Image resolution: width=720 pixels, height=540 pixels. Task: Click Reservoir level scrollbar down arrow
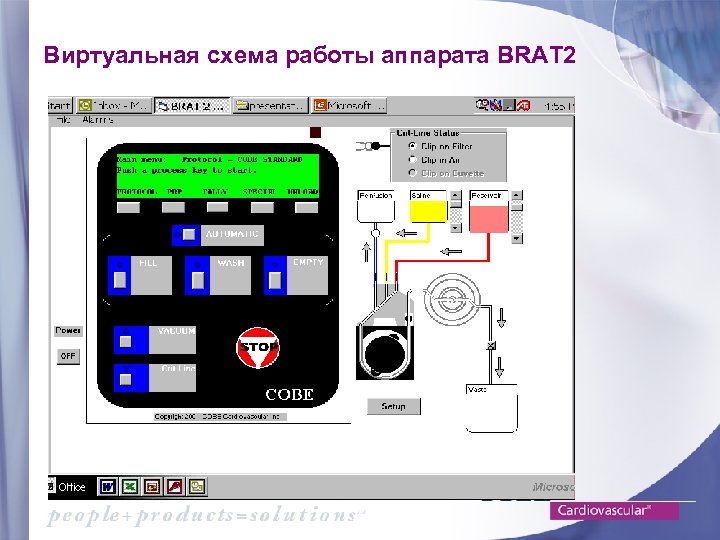[x=517, y=238]
